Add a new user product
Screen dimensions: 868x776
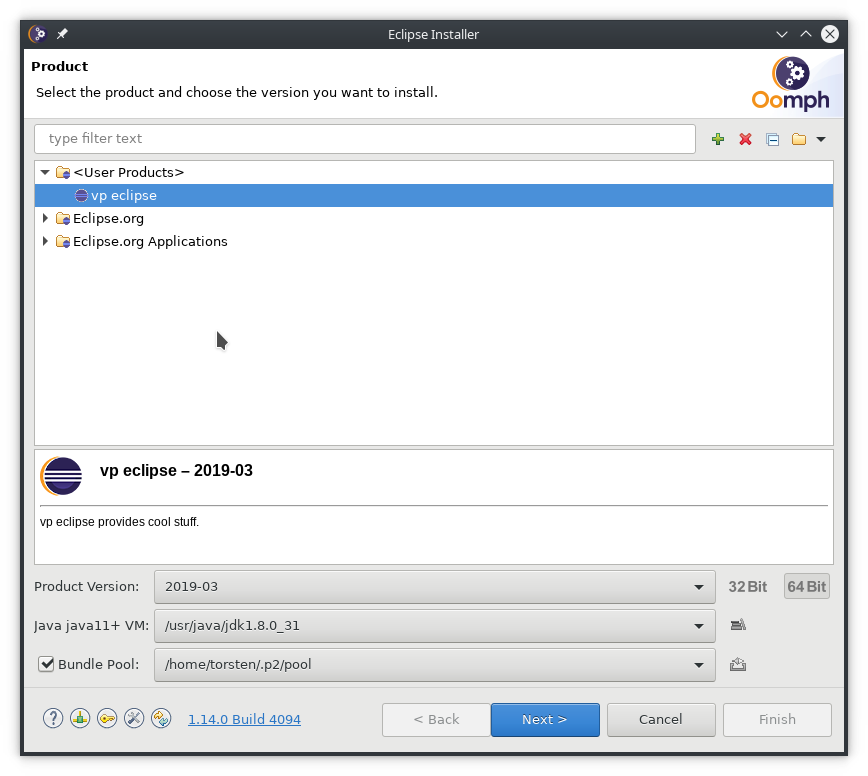(x=718, y=139)
